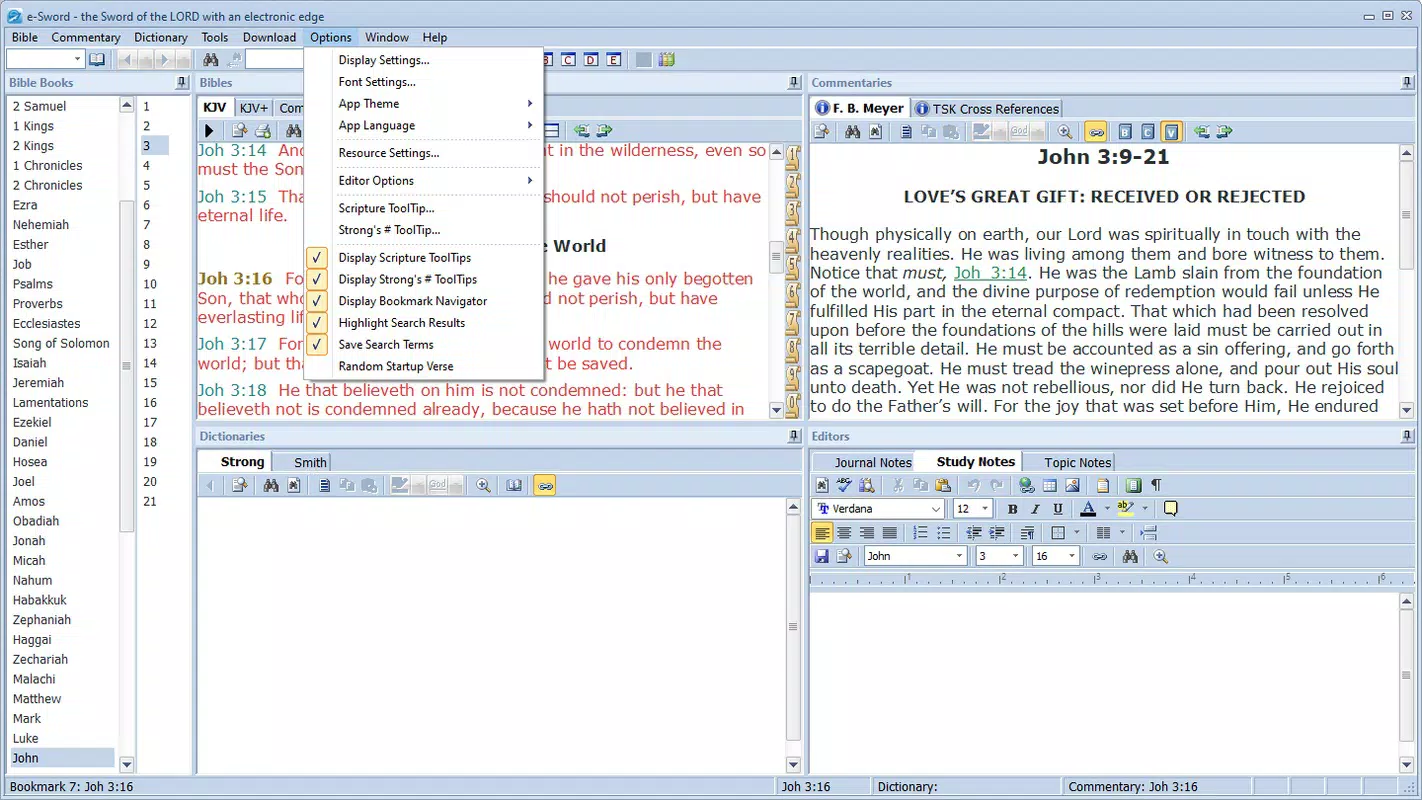Click the zoom magnifier in Dictionaries toolbar
Image resolution: width=1422 pixels, height=800 pixels.
[x=483, y=485]
